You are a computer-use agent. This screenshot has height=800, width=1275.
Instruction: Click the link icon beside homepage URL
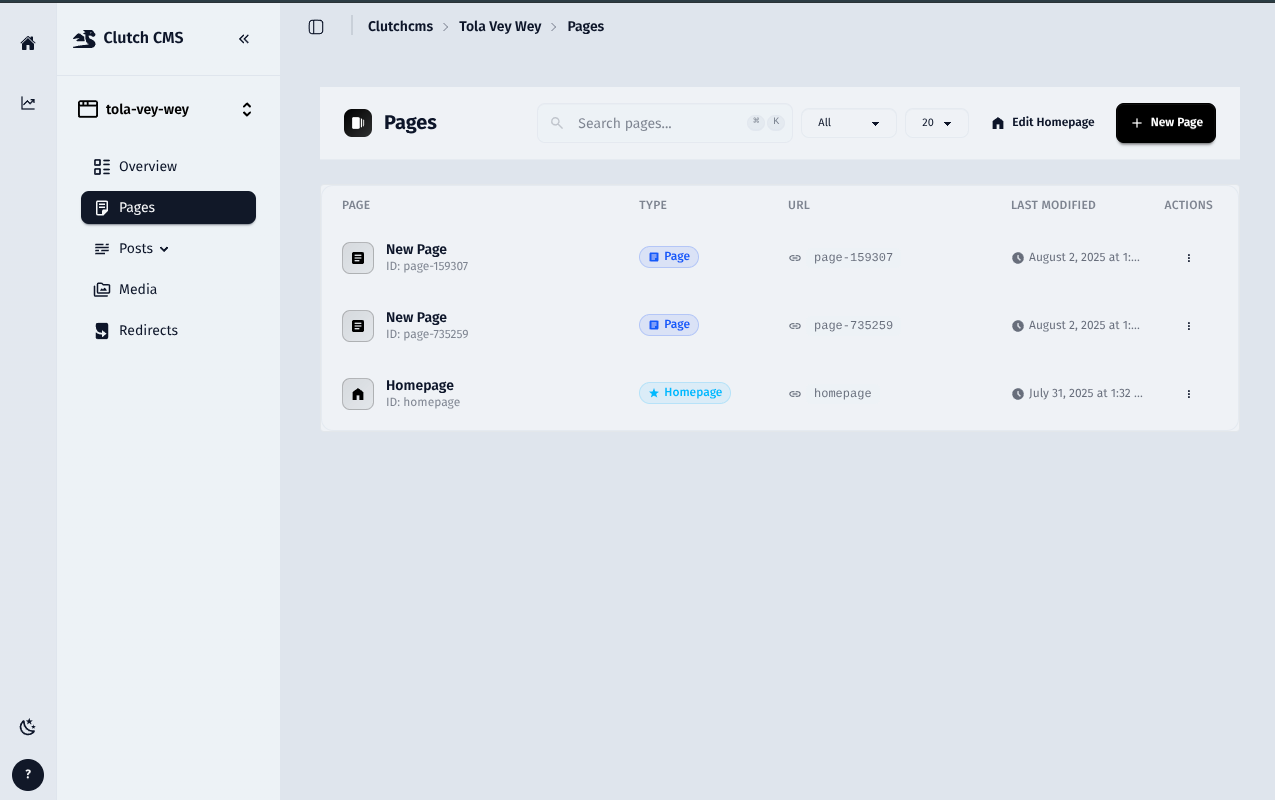click(x=795, y=393)
